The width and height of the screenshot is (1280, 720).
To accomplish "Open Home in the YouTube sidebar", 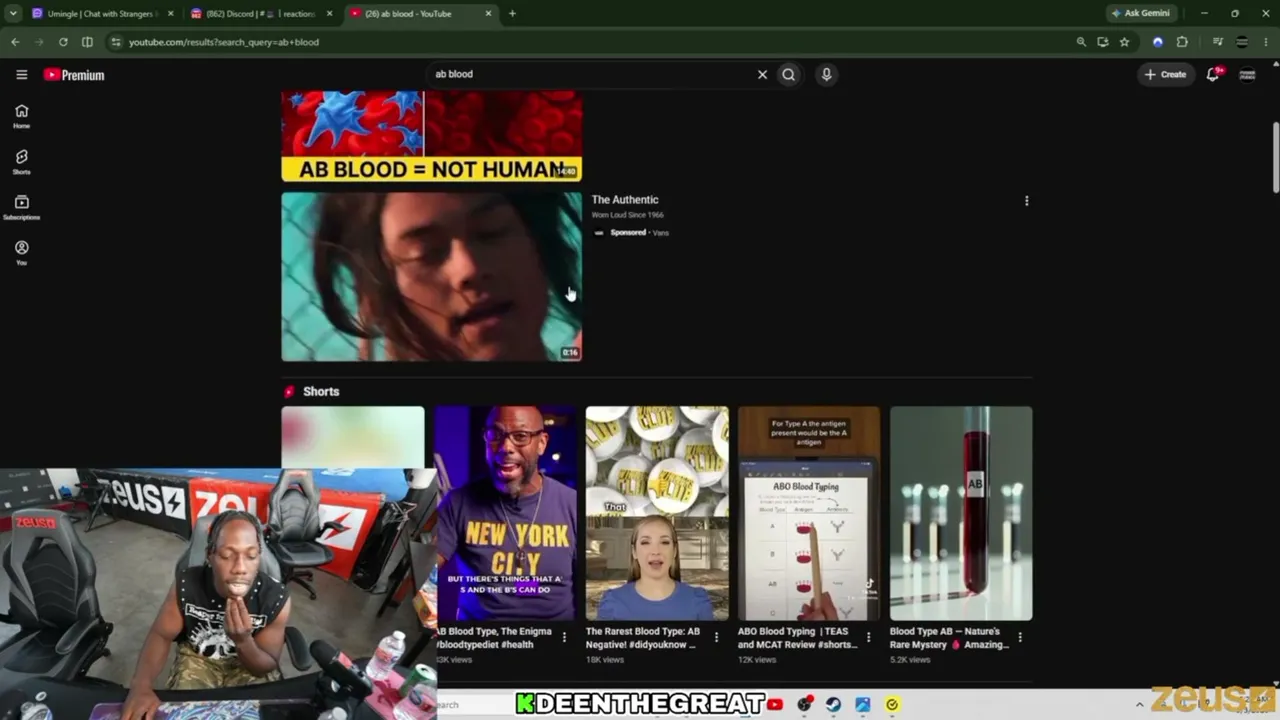I will pos(21,116).
